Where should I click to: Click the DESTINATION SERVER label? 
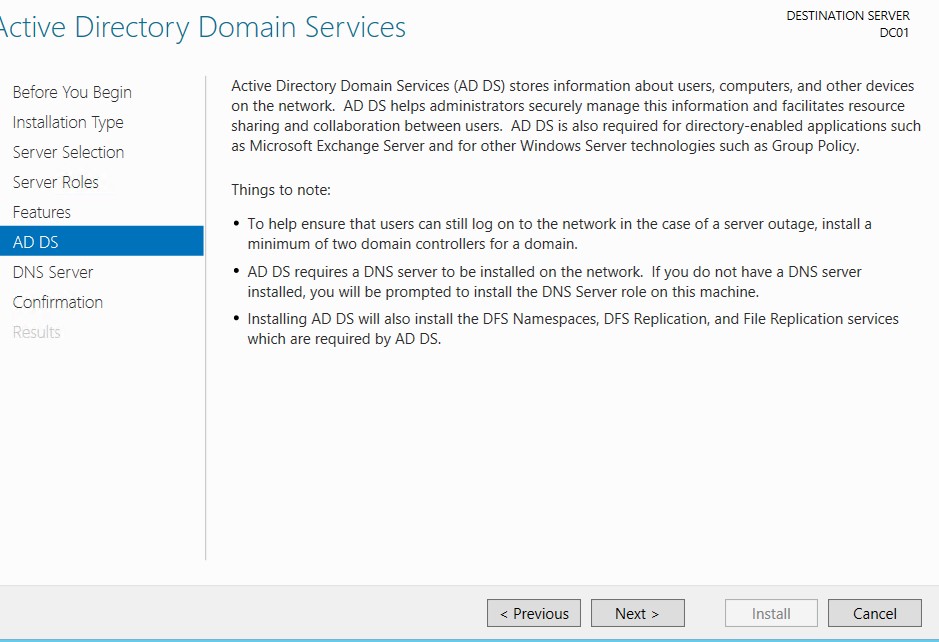click(x=847, y=16)
